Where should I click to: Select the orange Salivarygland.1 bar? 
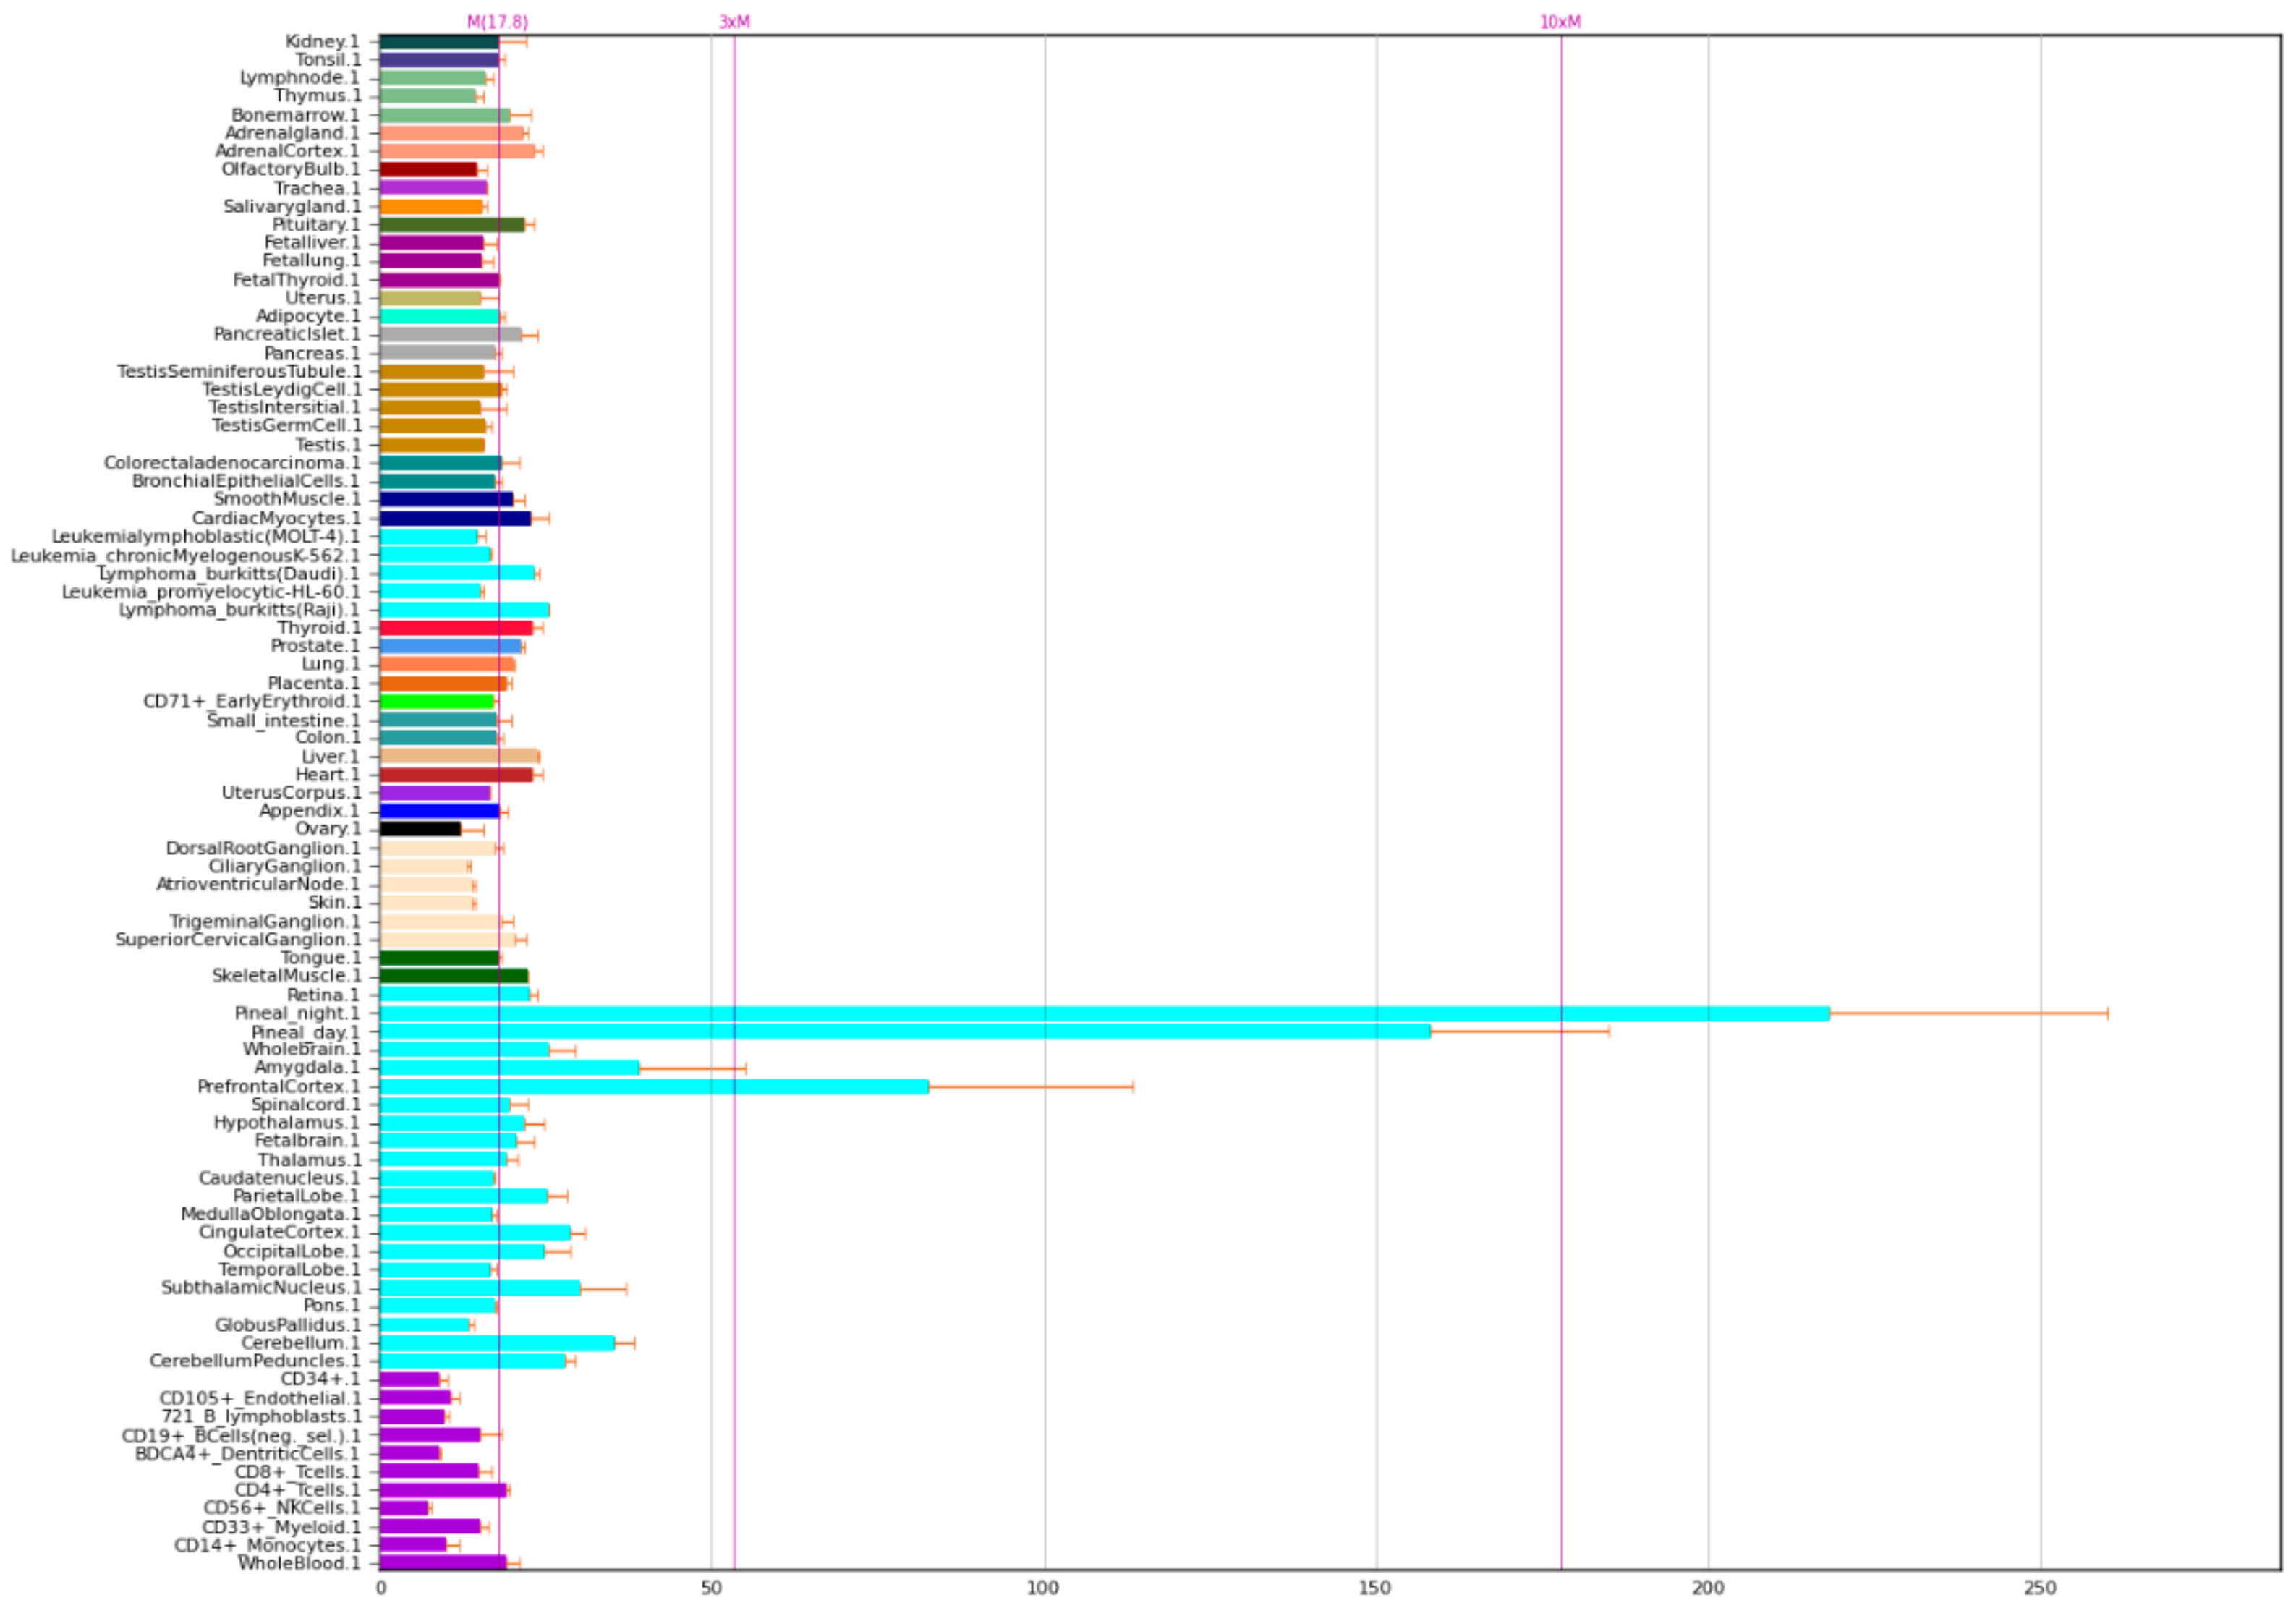pos(431,207)
